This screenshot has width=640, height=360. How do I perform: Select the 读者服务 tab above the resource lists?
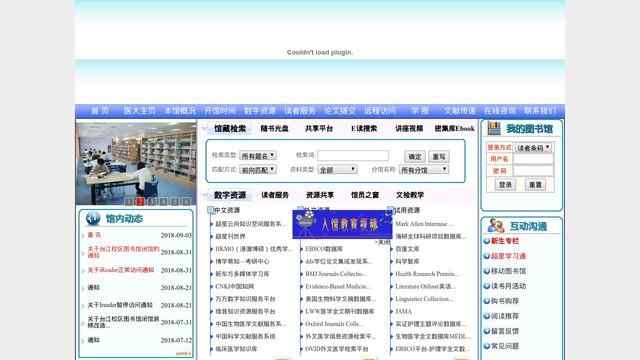(x=275, y=195)
